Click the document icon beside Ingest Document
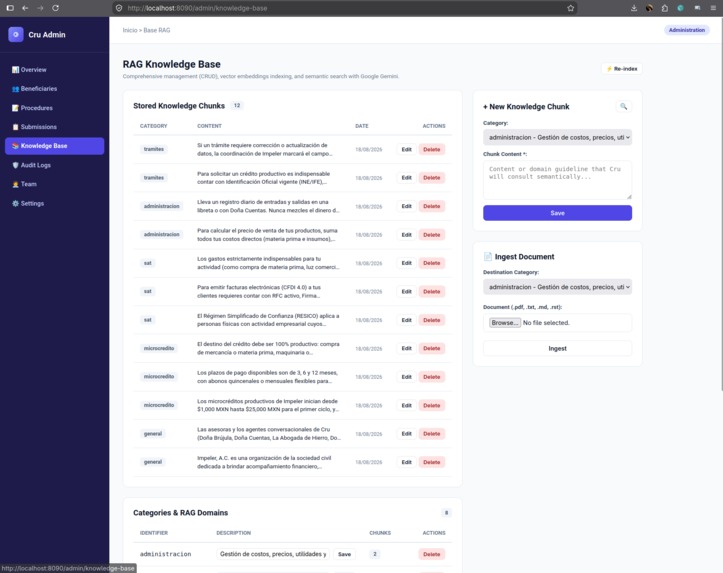 coord(487,256)
